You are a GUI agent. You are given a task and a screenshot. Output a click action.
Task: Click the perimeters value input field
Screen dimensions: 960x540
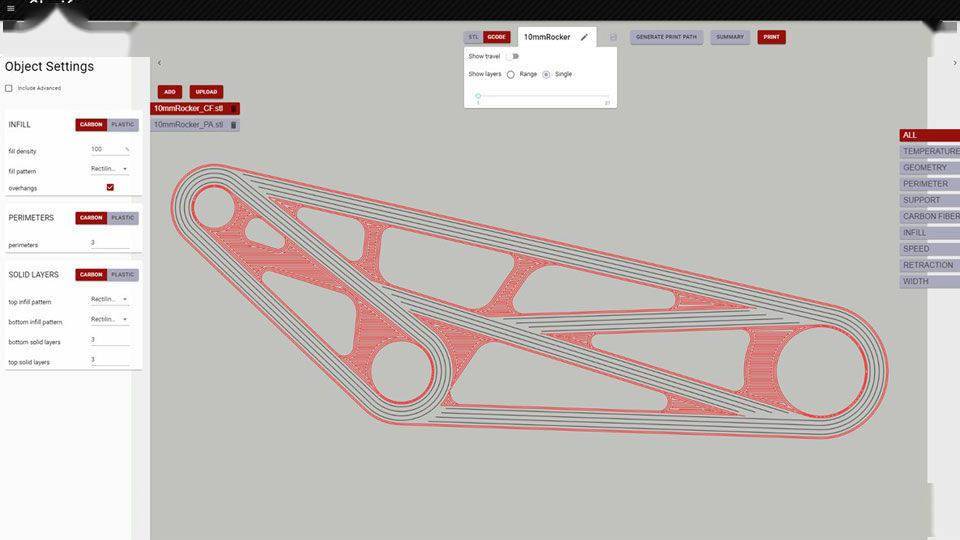[x=110, y=242]
